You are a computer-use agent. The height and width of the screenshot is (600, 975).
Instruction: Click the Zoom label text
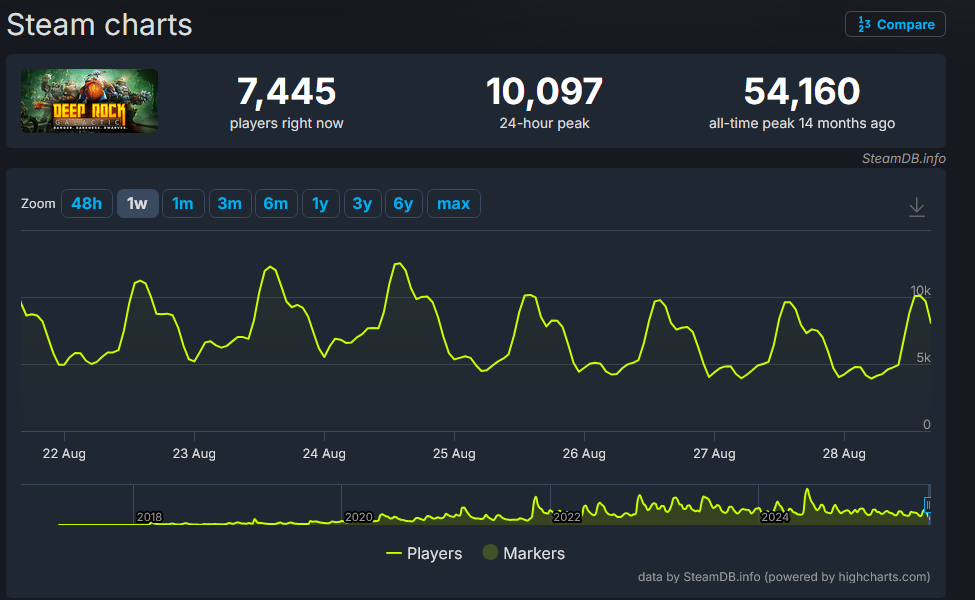38,203
